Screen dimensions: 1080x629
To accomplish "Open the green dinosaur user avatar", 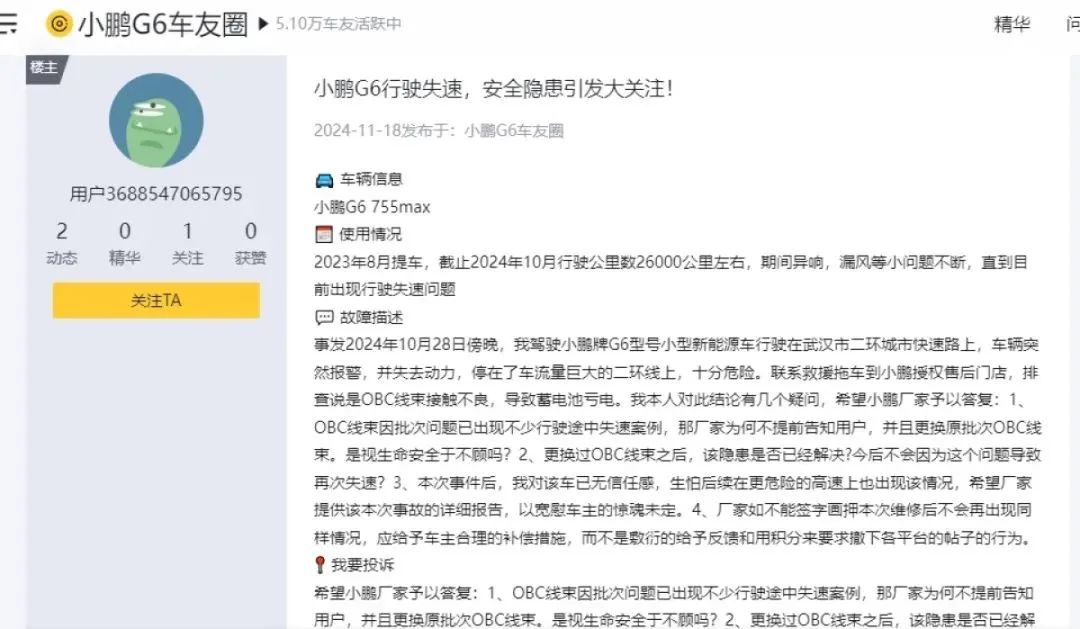I will (x=156, y=121).
